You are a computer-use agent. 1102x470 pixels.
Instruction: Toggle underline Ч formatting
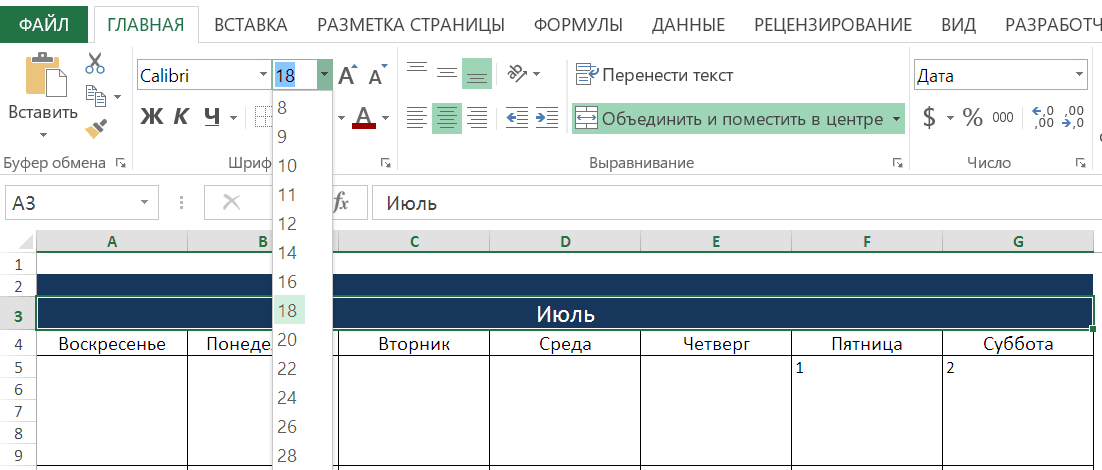[x=212, y=117]
